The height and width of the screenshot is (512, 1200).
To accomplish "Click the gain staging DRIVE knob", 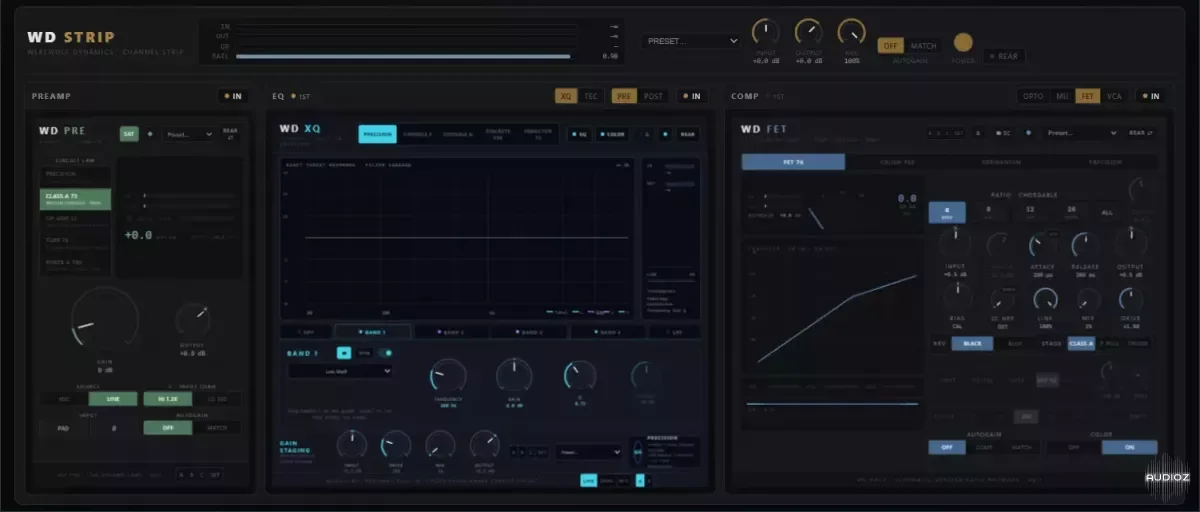I will click(396, 445).
